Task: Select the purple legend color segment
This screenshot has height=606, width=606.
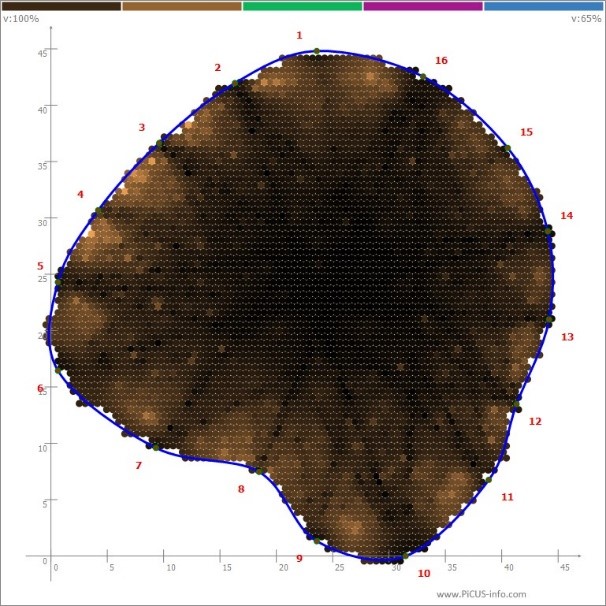Action: click(x=423, y=6)
